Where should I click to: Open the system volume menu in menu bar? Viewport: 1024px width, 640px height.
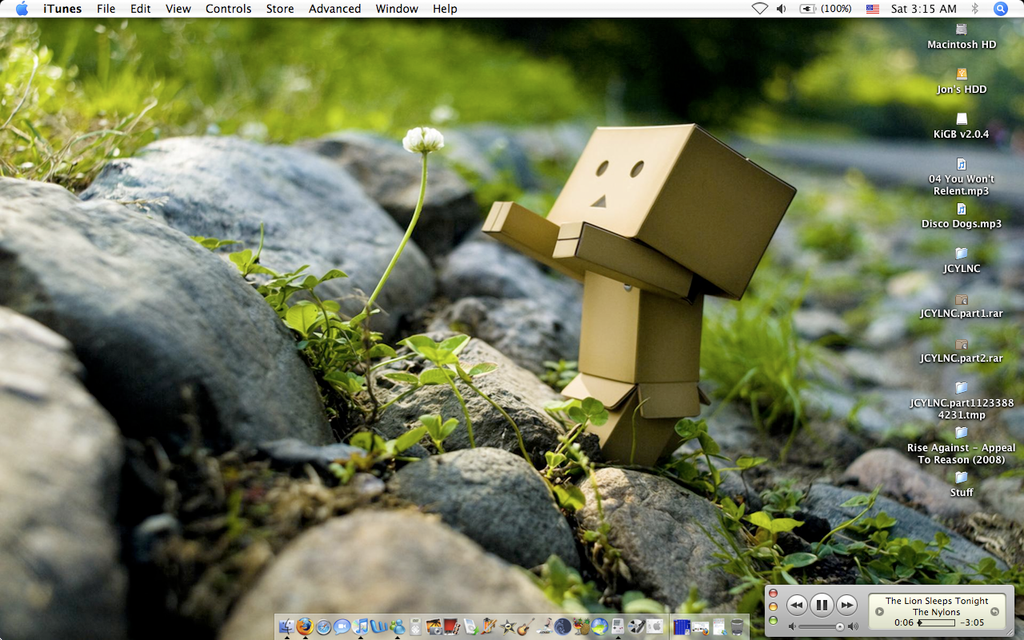click(781, 8)
